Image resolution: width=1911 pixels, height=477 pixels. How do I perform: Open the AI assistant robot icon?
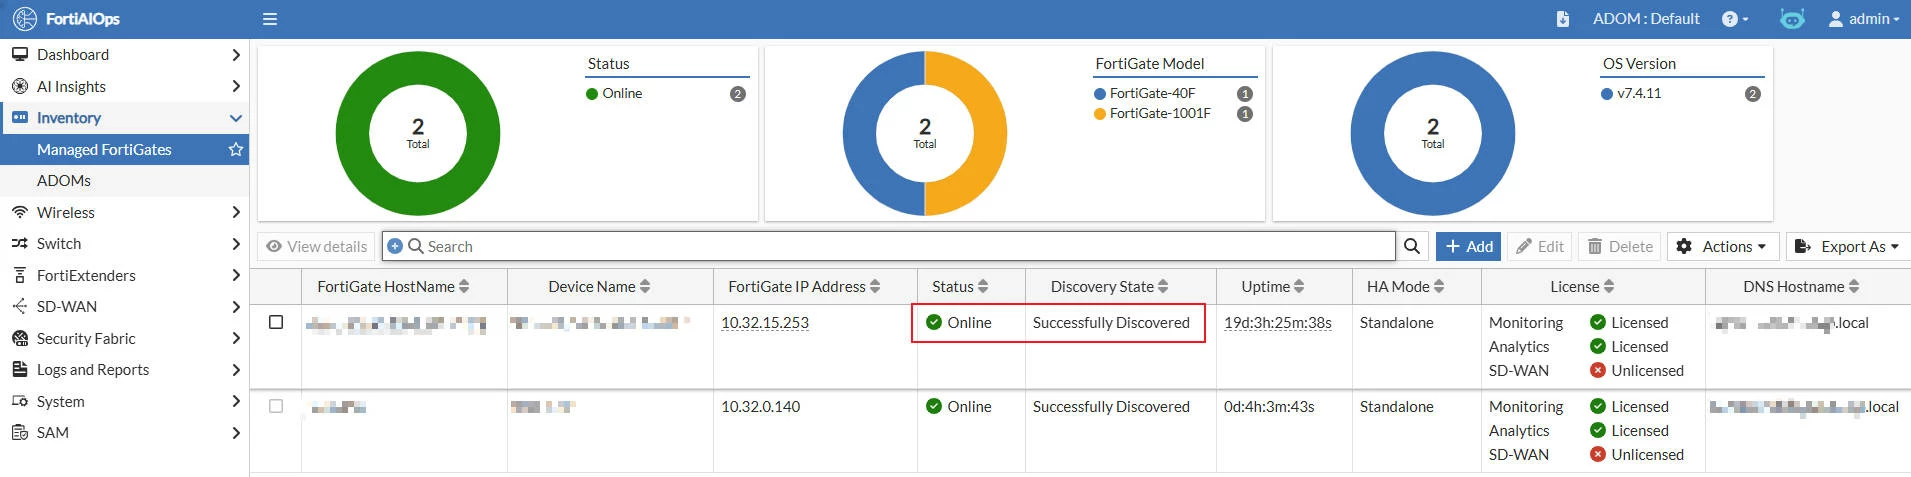1792,19
